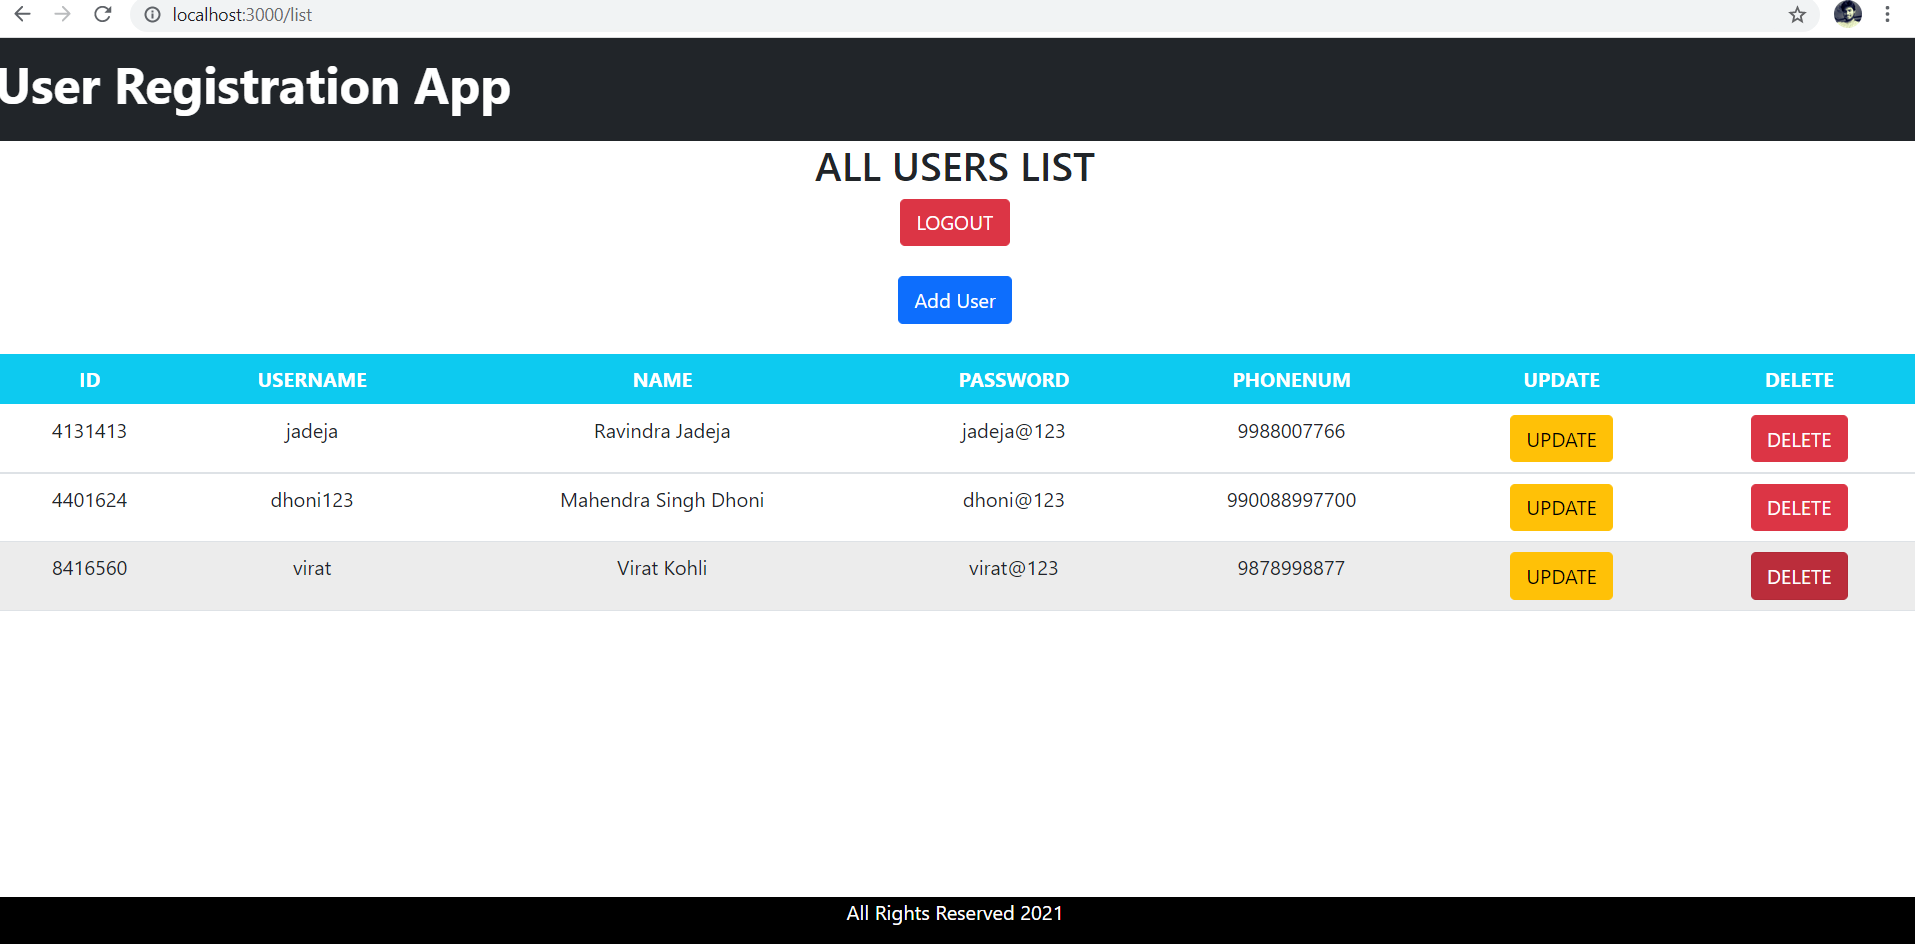1915x944 pixels.
Task: Click the DELETE column header
Action: coord(1799,380)
